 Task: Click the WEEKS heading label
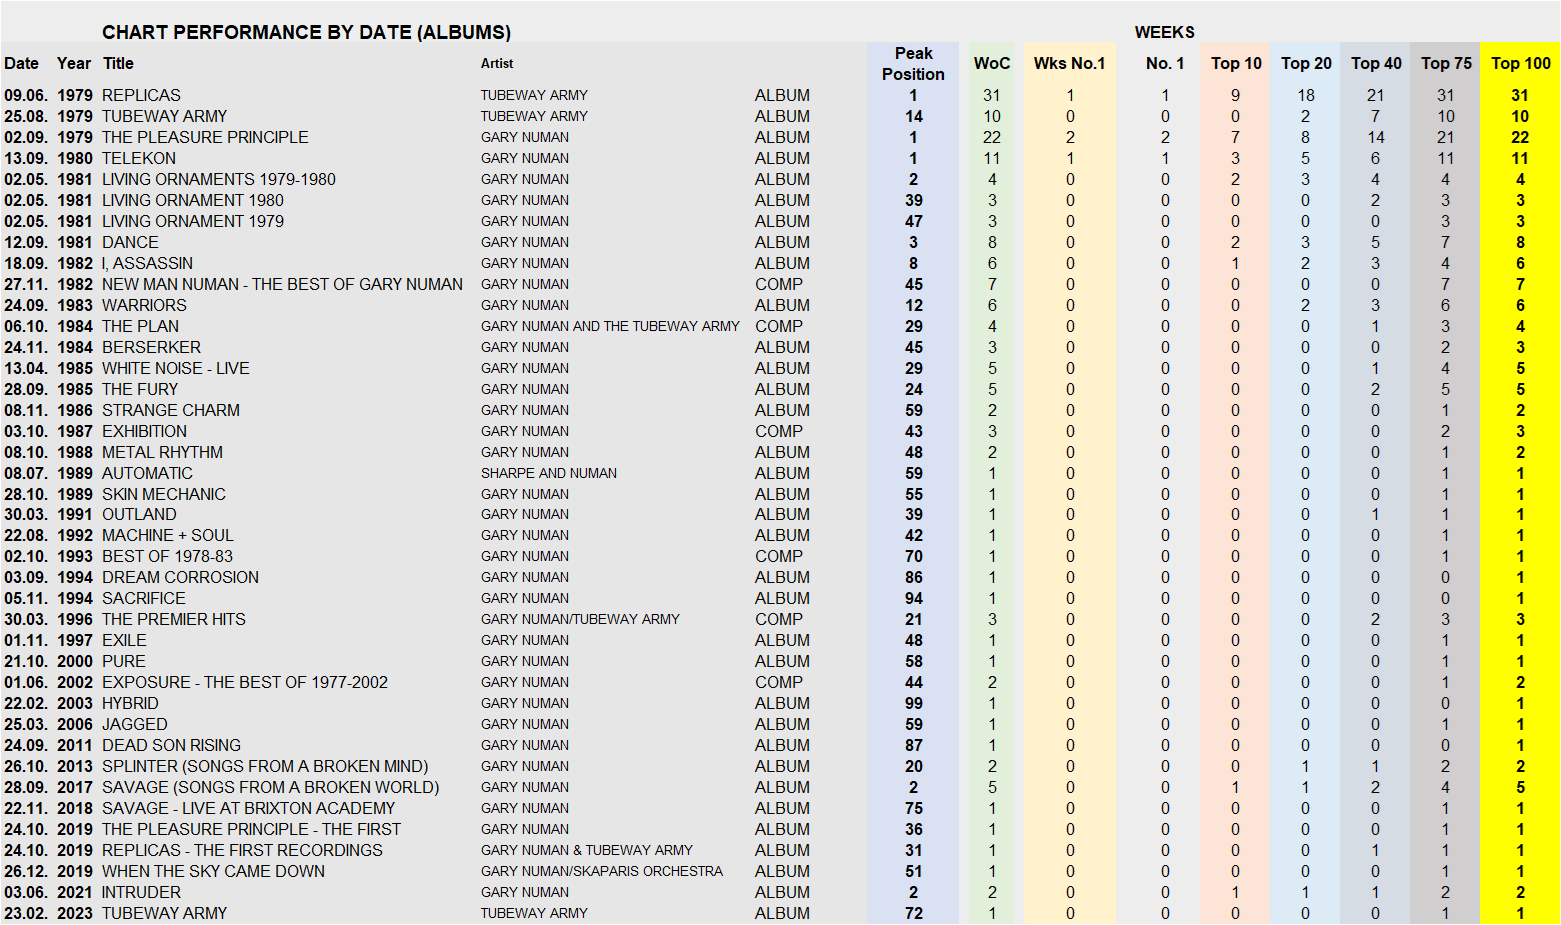[1163, 31]
